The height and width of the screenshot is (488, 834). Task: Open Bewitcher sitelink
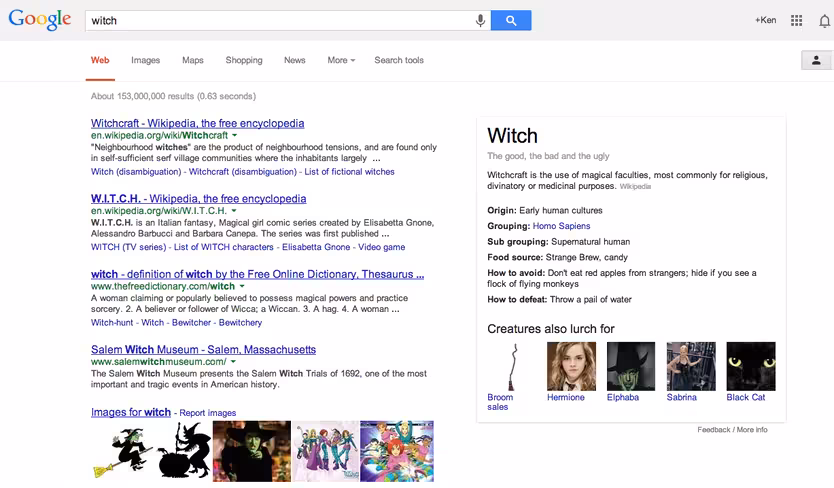pos(191,323)
